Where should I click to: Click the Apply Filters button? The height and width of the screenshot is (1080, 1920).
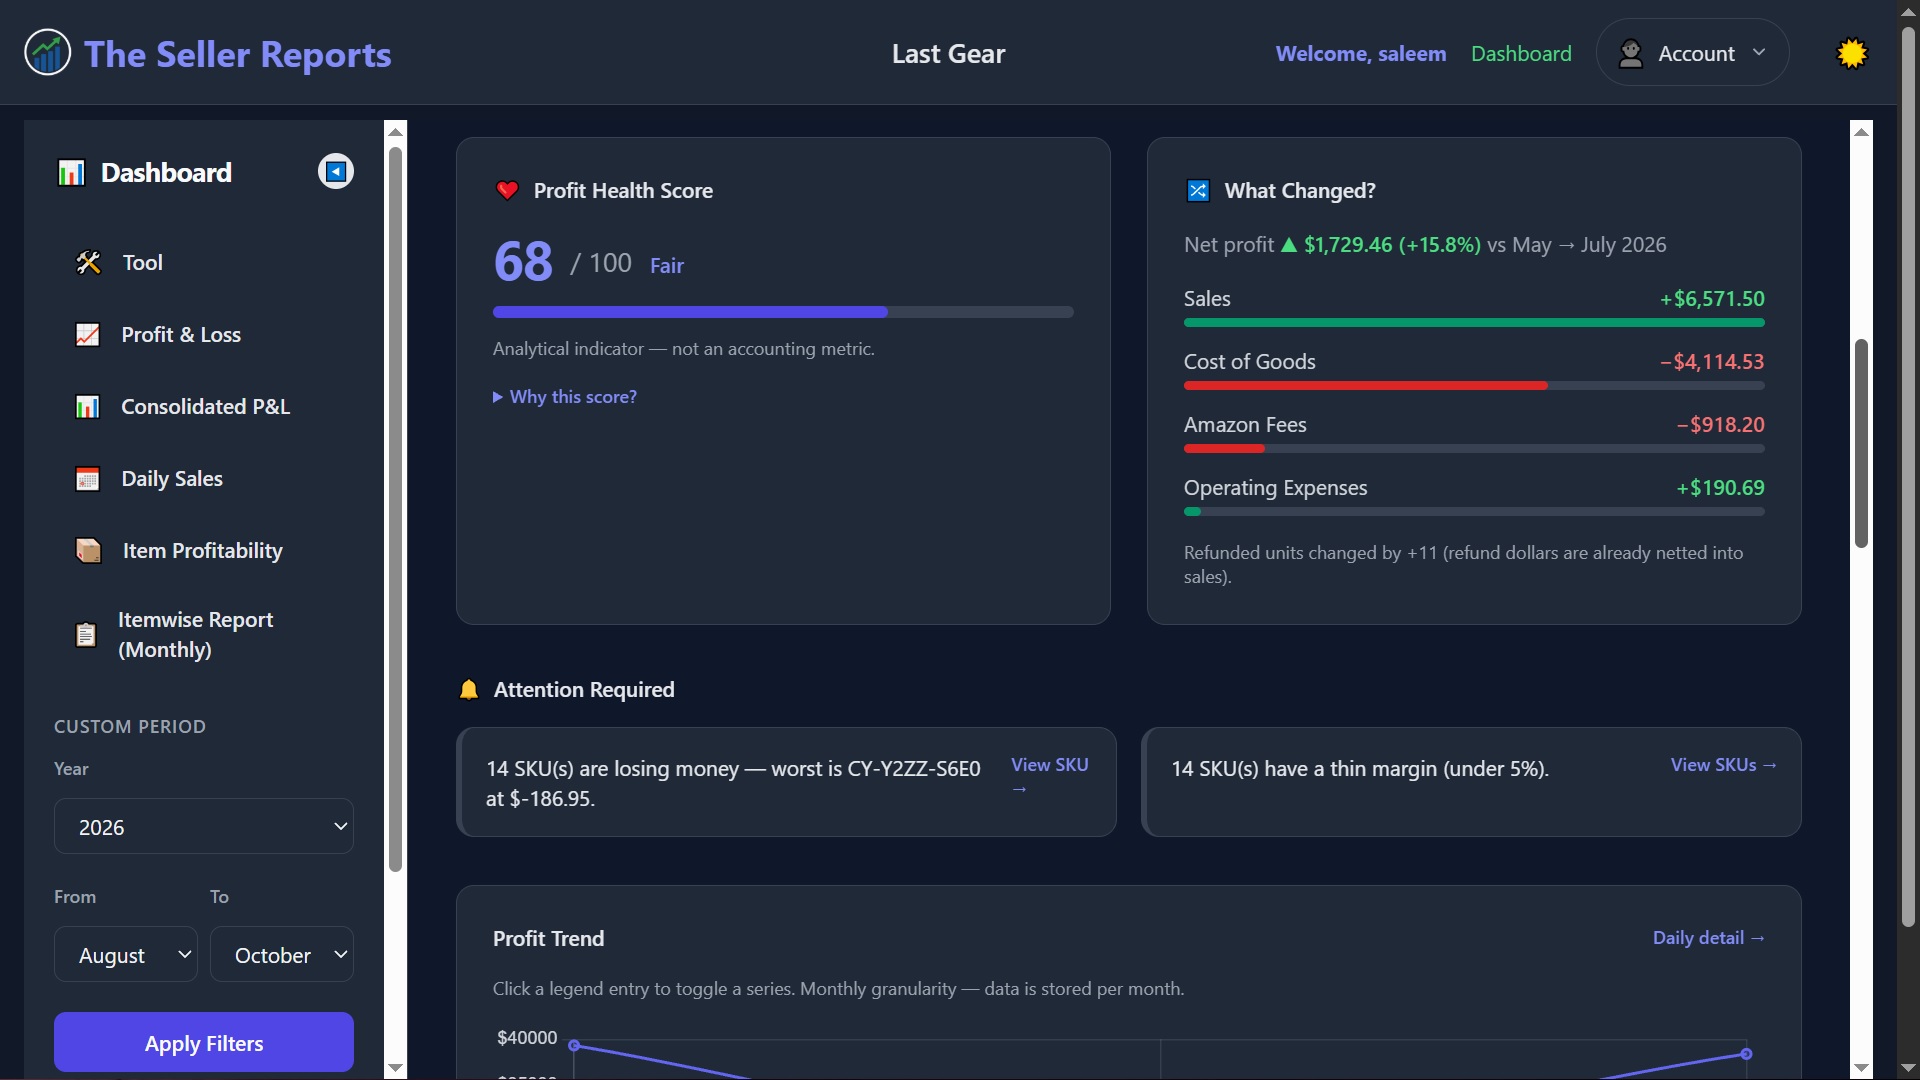pyautogui.click(x=204, y=1043)
